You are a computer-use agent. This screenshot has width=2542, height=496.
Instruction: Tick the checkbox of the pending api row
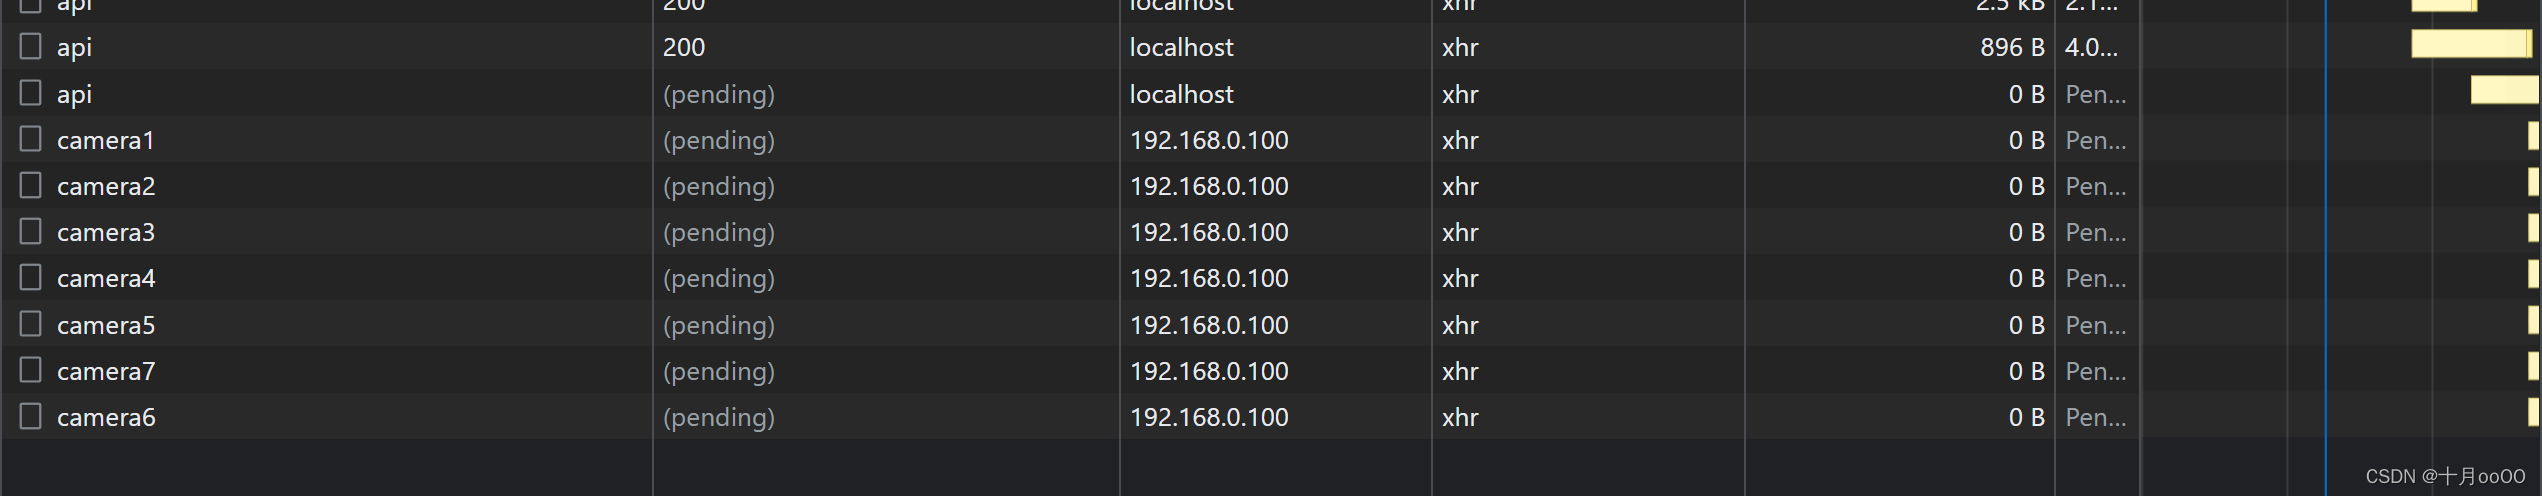coord(31,93)
